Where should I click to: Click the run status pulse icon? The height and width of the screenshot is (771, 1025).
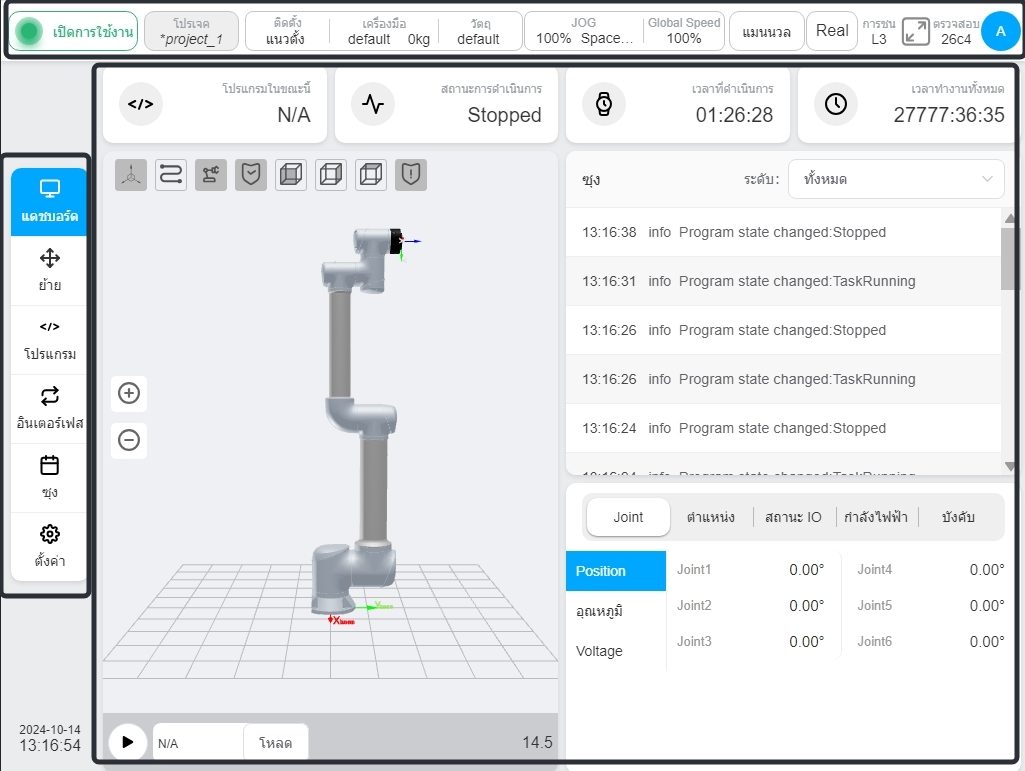pos(373,104)
